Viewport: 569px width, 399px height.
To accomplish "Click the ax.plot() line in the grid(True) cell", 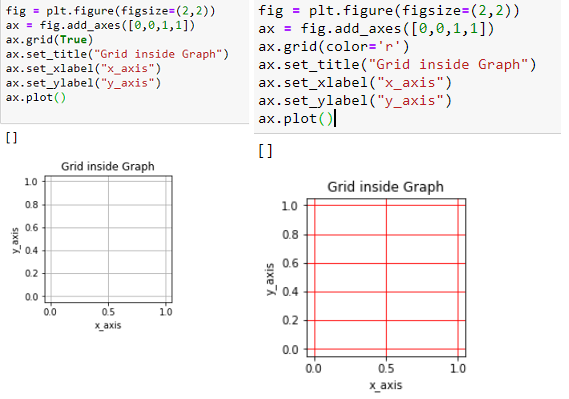I will pos(36,98).
